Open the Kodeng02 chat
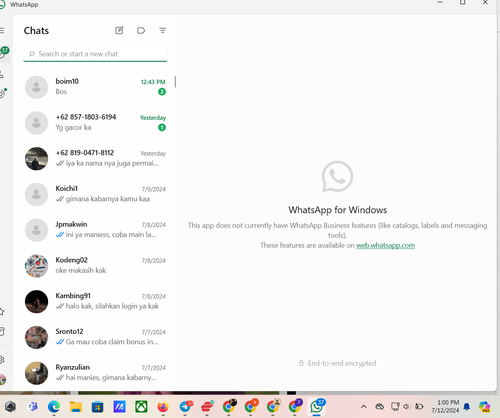 [95, 265]
